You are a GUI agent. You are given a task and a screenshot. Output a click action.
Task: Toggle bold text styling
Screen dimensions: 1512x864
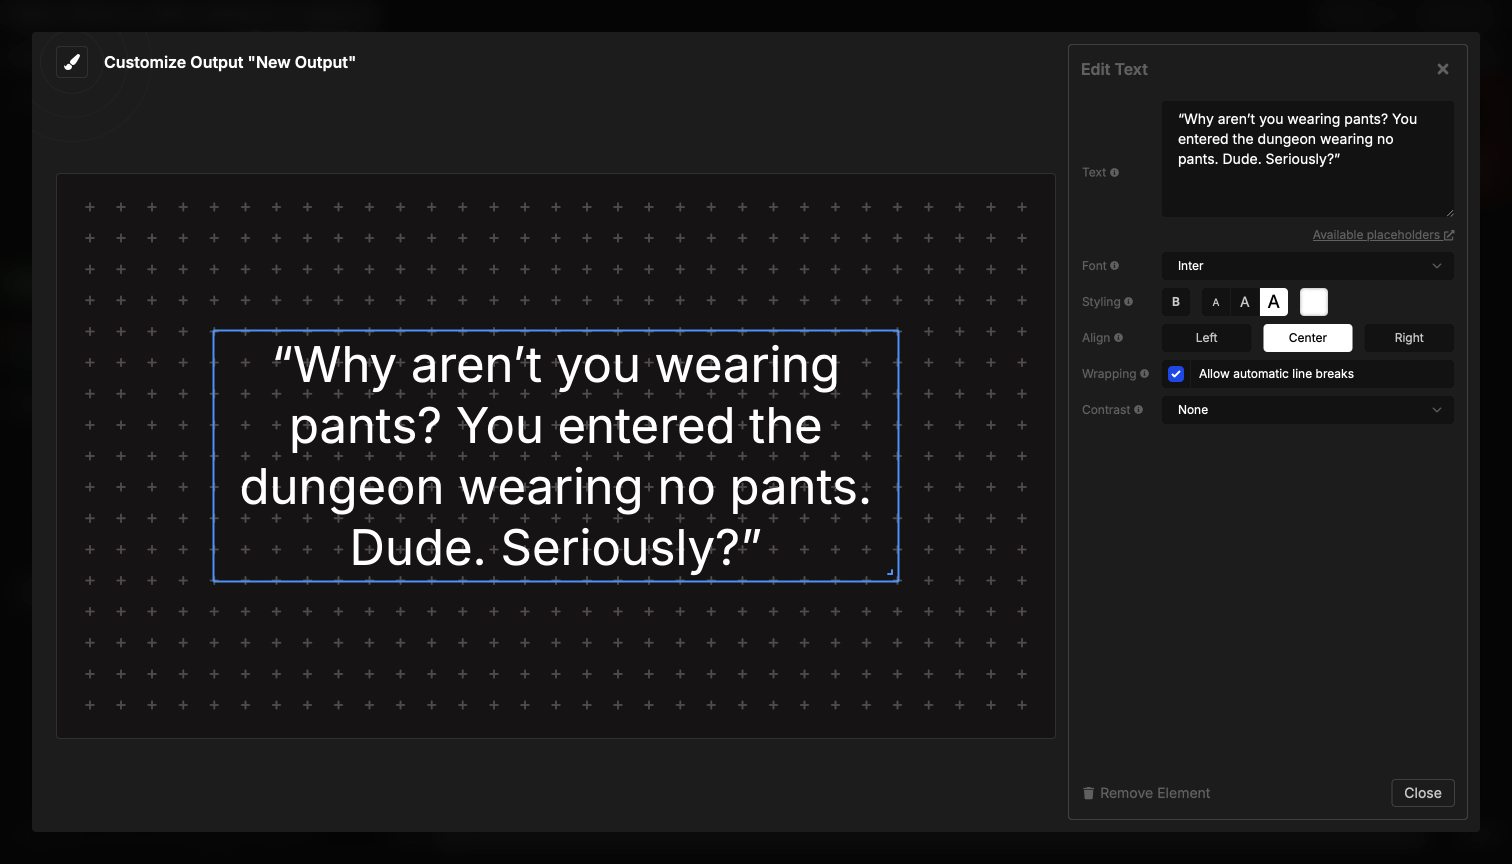(1175, 301)
